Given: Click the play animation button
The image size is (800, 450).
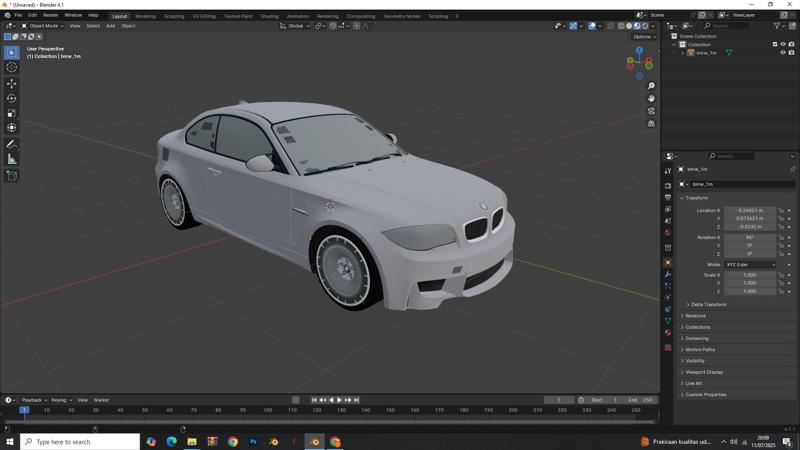Looking at the screenshot, I should tap(339, 400).
